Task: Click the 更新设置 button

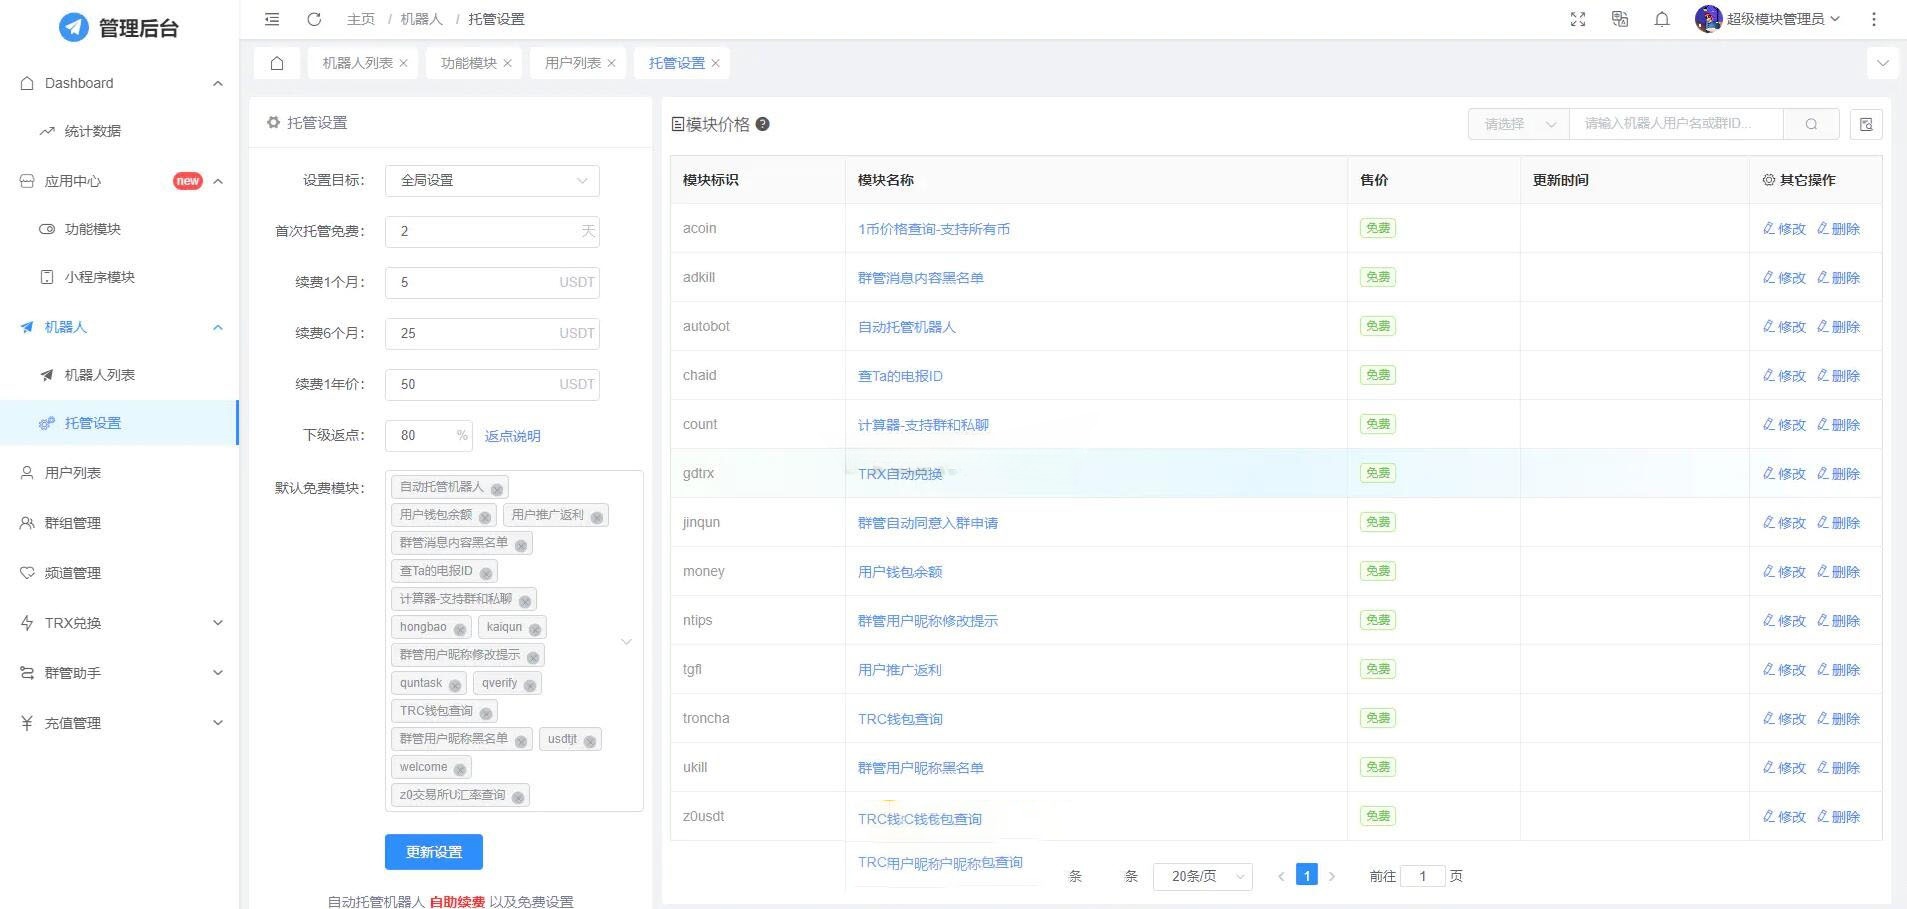Action: pos(433,851)
